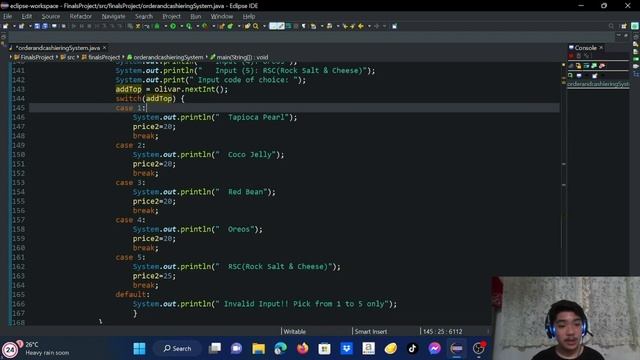The width and height of the screenshot is (640, 360).
Task: Click the Save icon in the toolbar
Action: pyautogui.click(x=37, y=26)
